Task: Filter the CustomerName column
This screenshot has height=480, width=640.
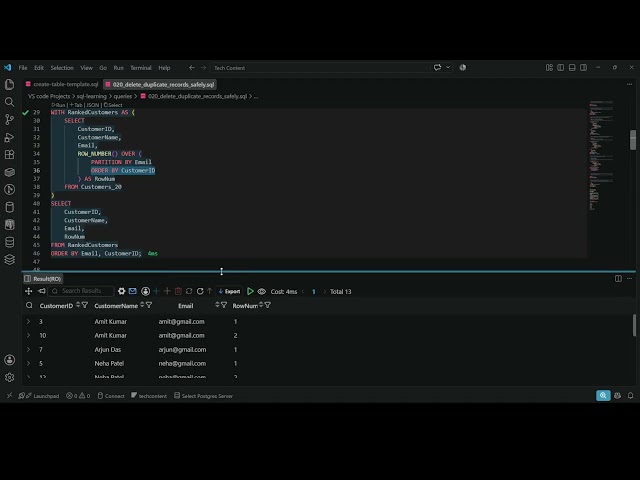Action: coord(149,305)
